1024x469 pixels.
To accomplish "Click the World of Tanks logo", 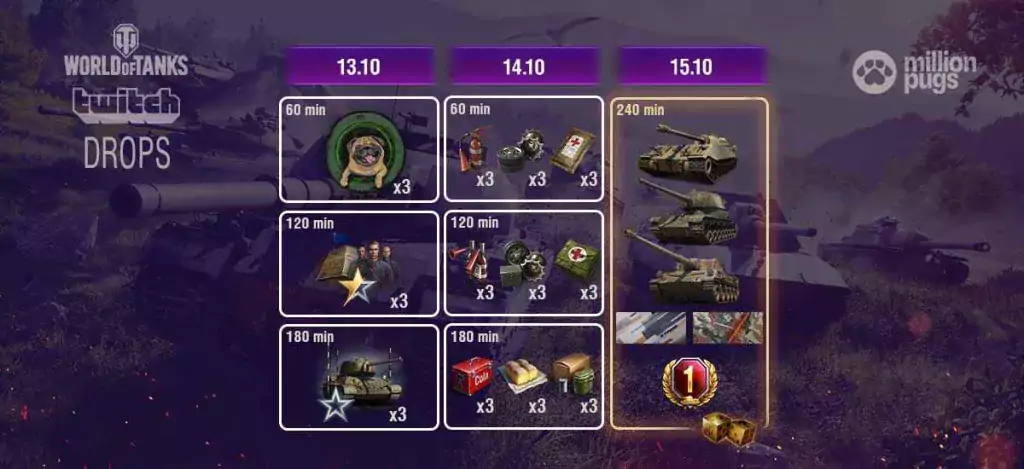I will [125, 50].
